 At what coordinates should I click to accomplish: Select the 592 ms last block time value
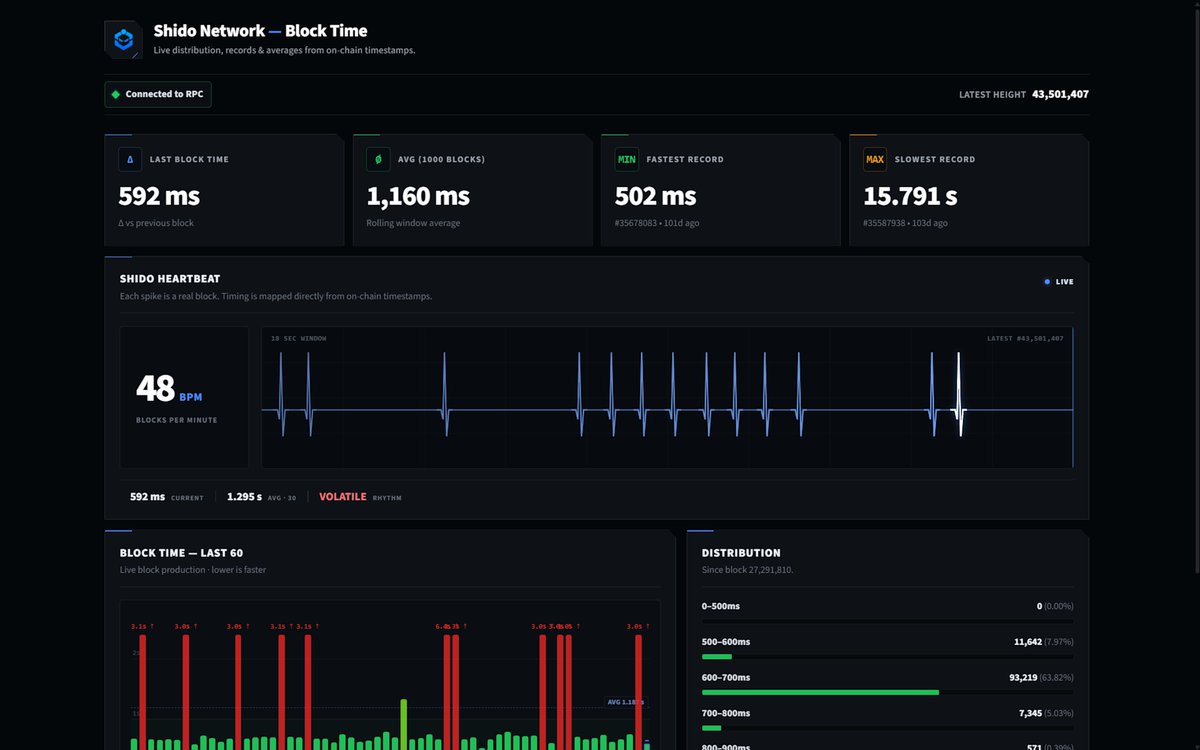click(x=159, y=196)
